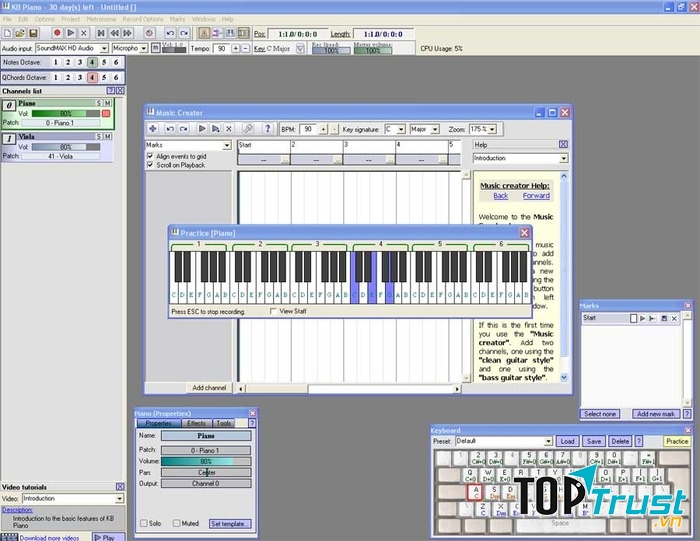Click Set template in Piano Properties

230,524
